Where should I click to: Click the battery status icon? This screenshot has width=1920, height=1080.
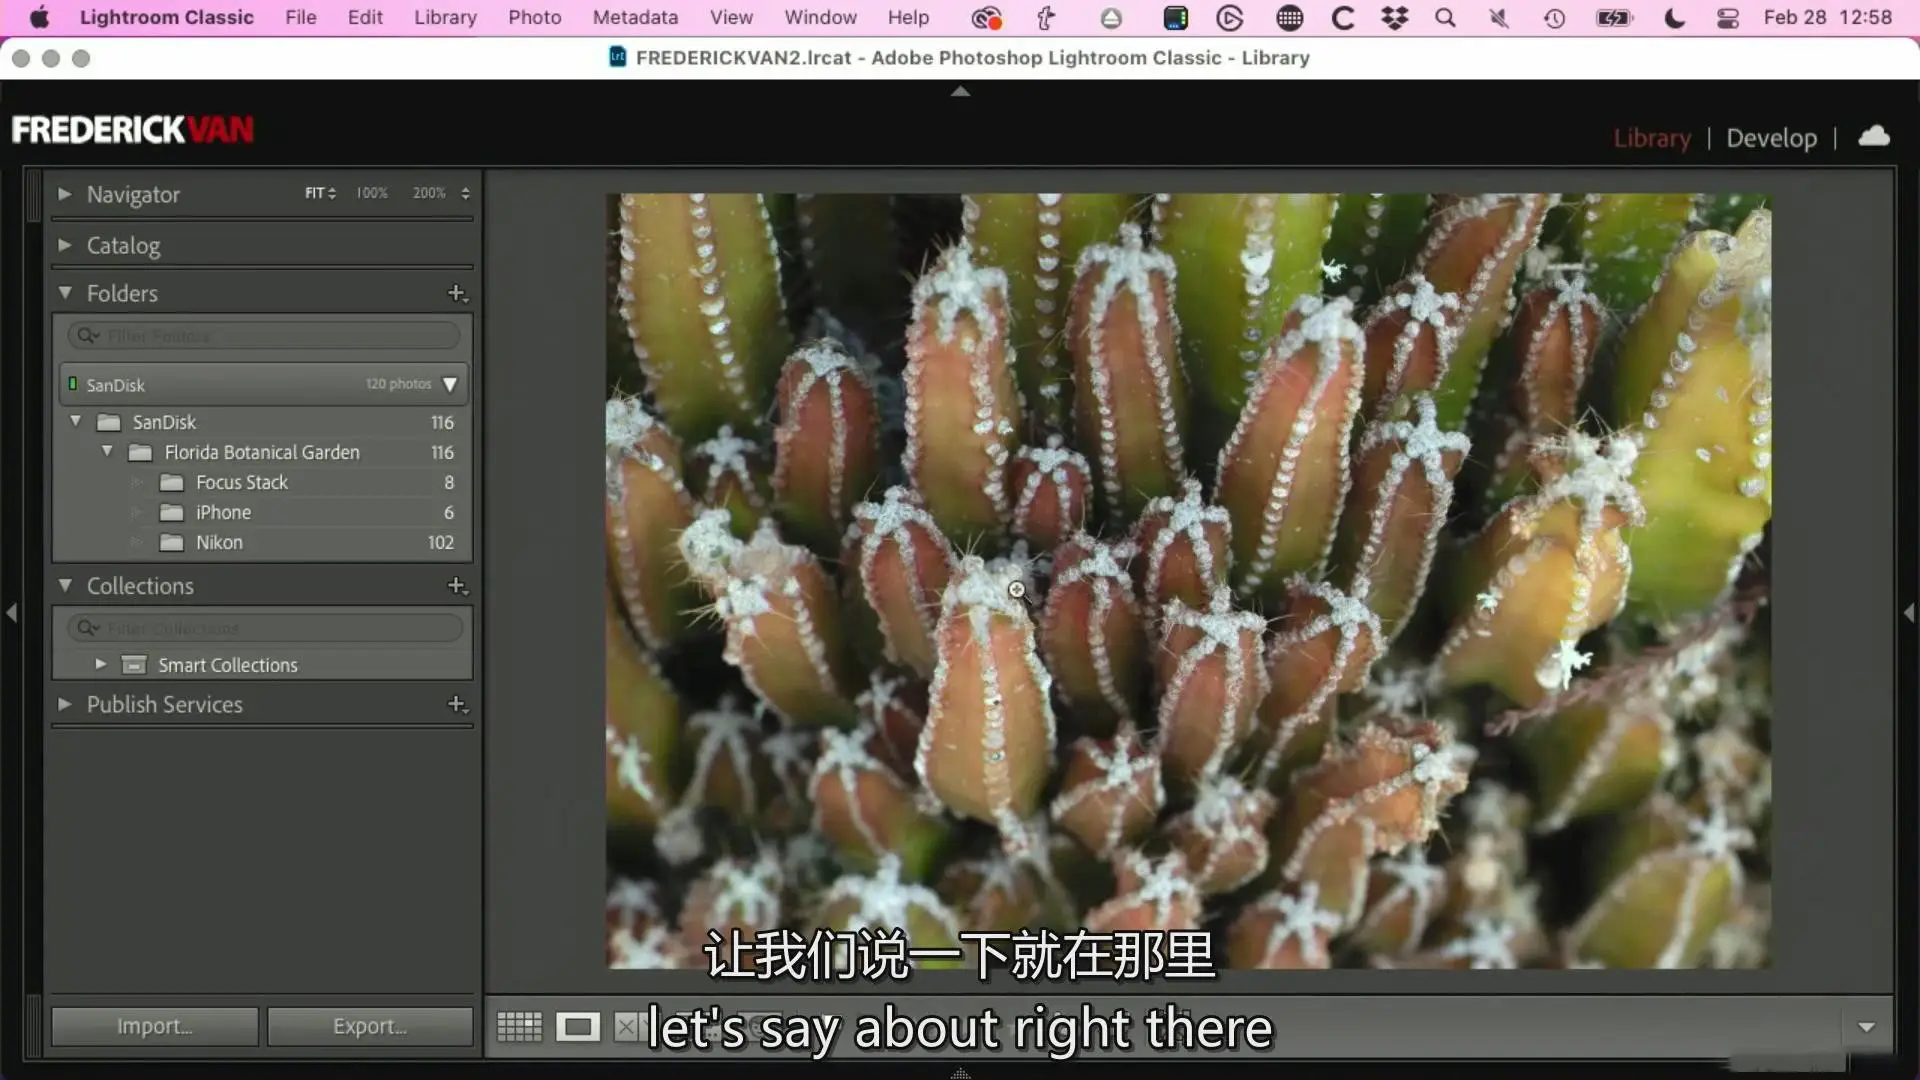(1613, 17)
